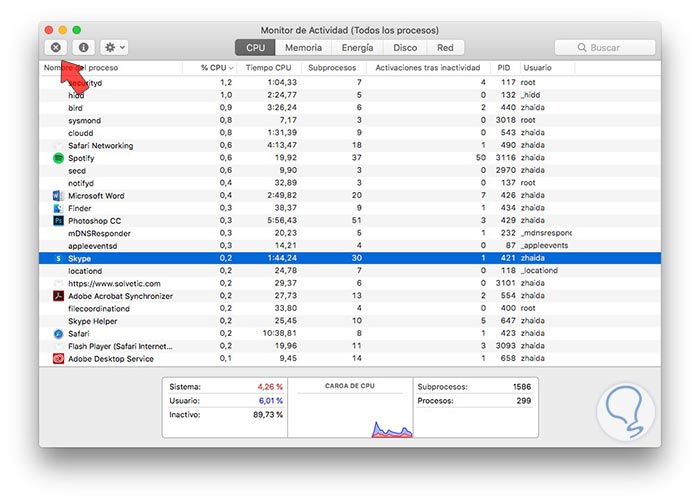700x503 pixels.
Task: Sort by Subprocesos column header
Action: pyautogui.click(x=332, y=68)
